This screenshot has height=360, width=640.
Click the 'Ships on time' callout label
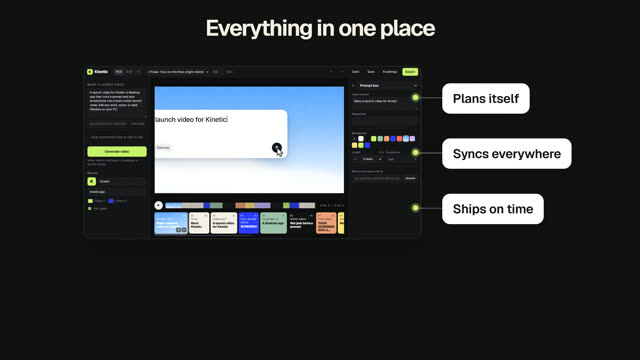(493, 209)
